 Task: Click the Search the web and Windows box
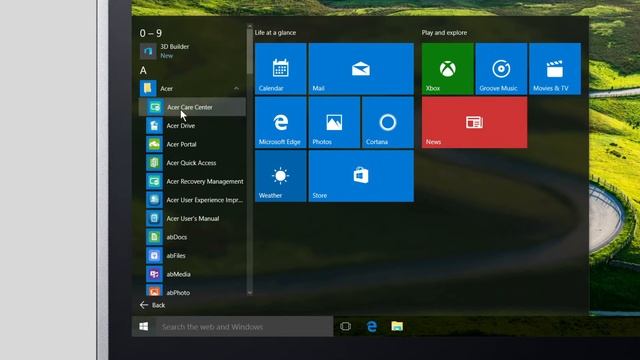click(244, 327)
